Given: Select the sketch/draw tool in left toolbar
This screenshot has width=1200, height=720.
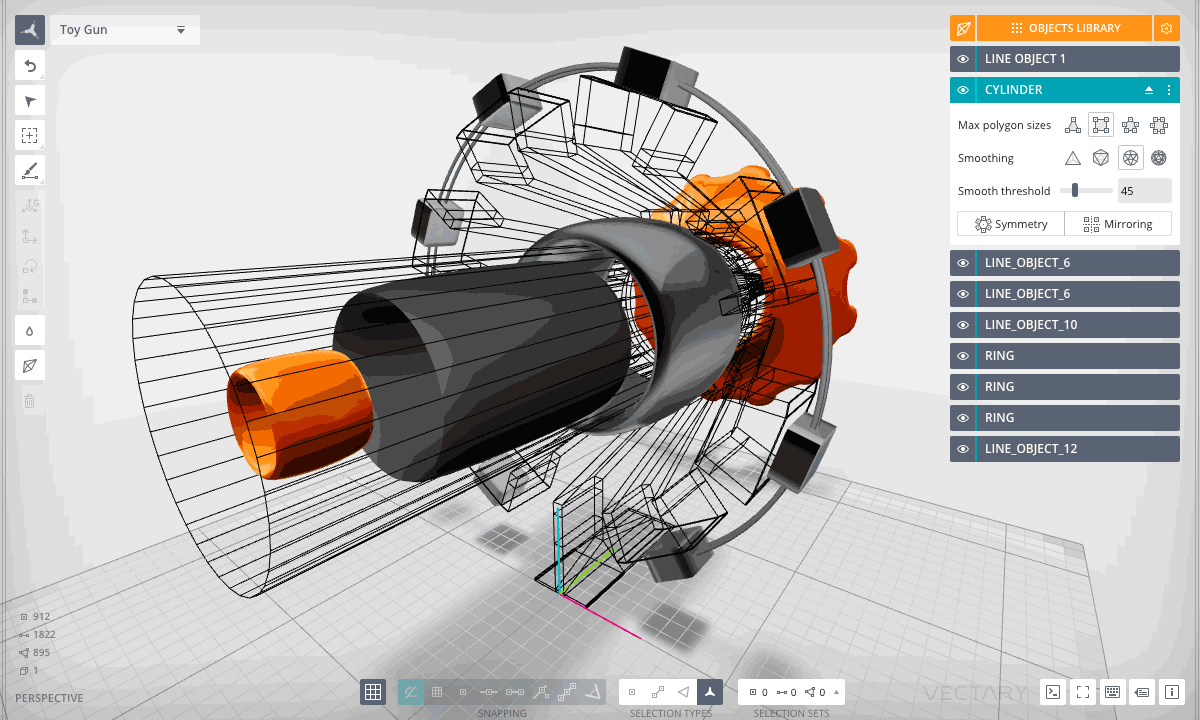Looking at the screenshot, I should [29, 170].
